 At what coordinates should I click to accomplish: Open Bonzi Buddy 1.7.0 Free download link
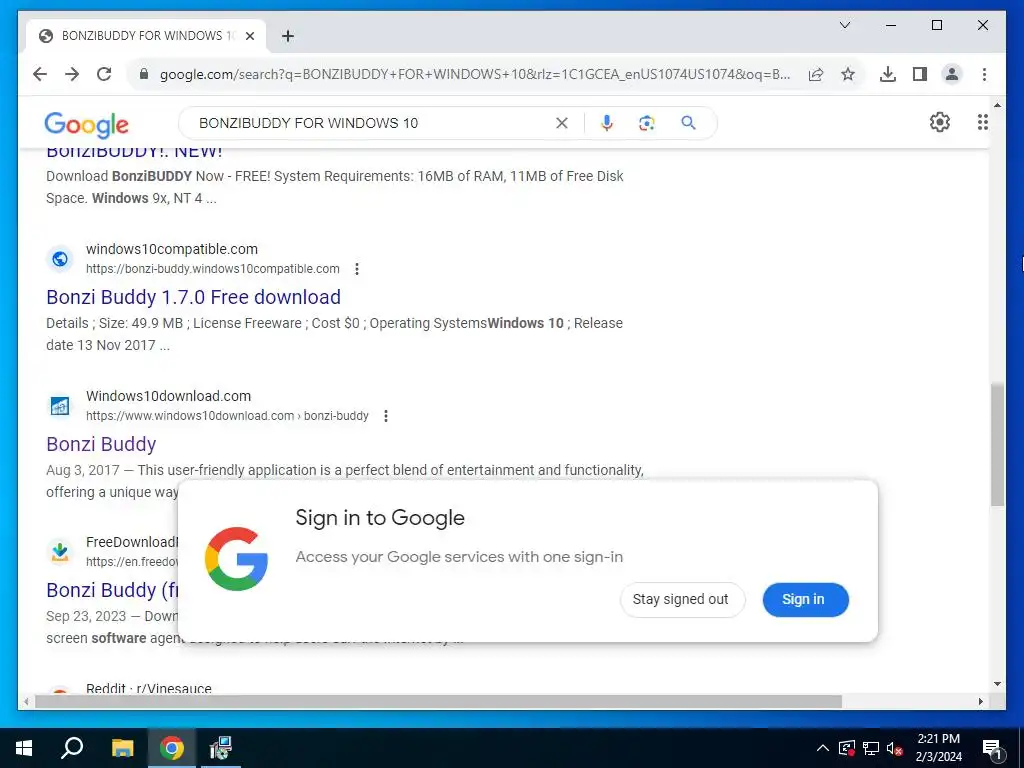point(193,297)
